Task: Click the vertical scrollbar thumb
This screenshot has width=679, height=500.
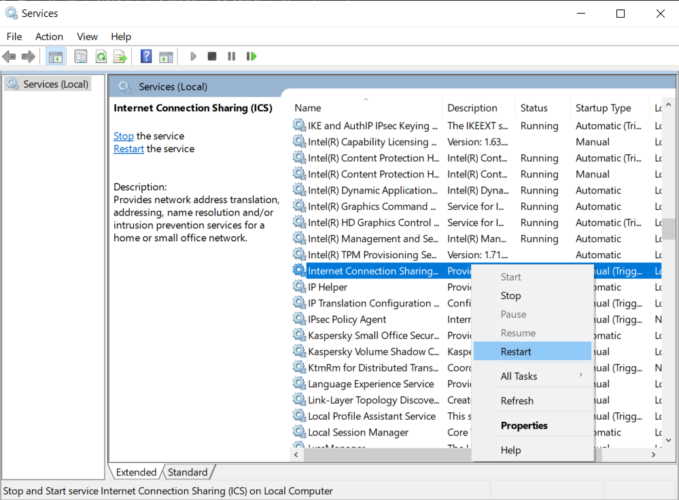Action: (x=669, y=229)
